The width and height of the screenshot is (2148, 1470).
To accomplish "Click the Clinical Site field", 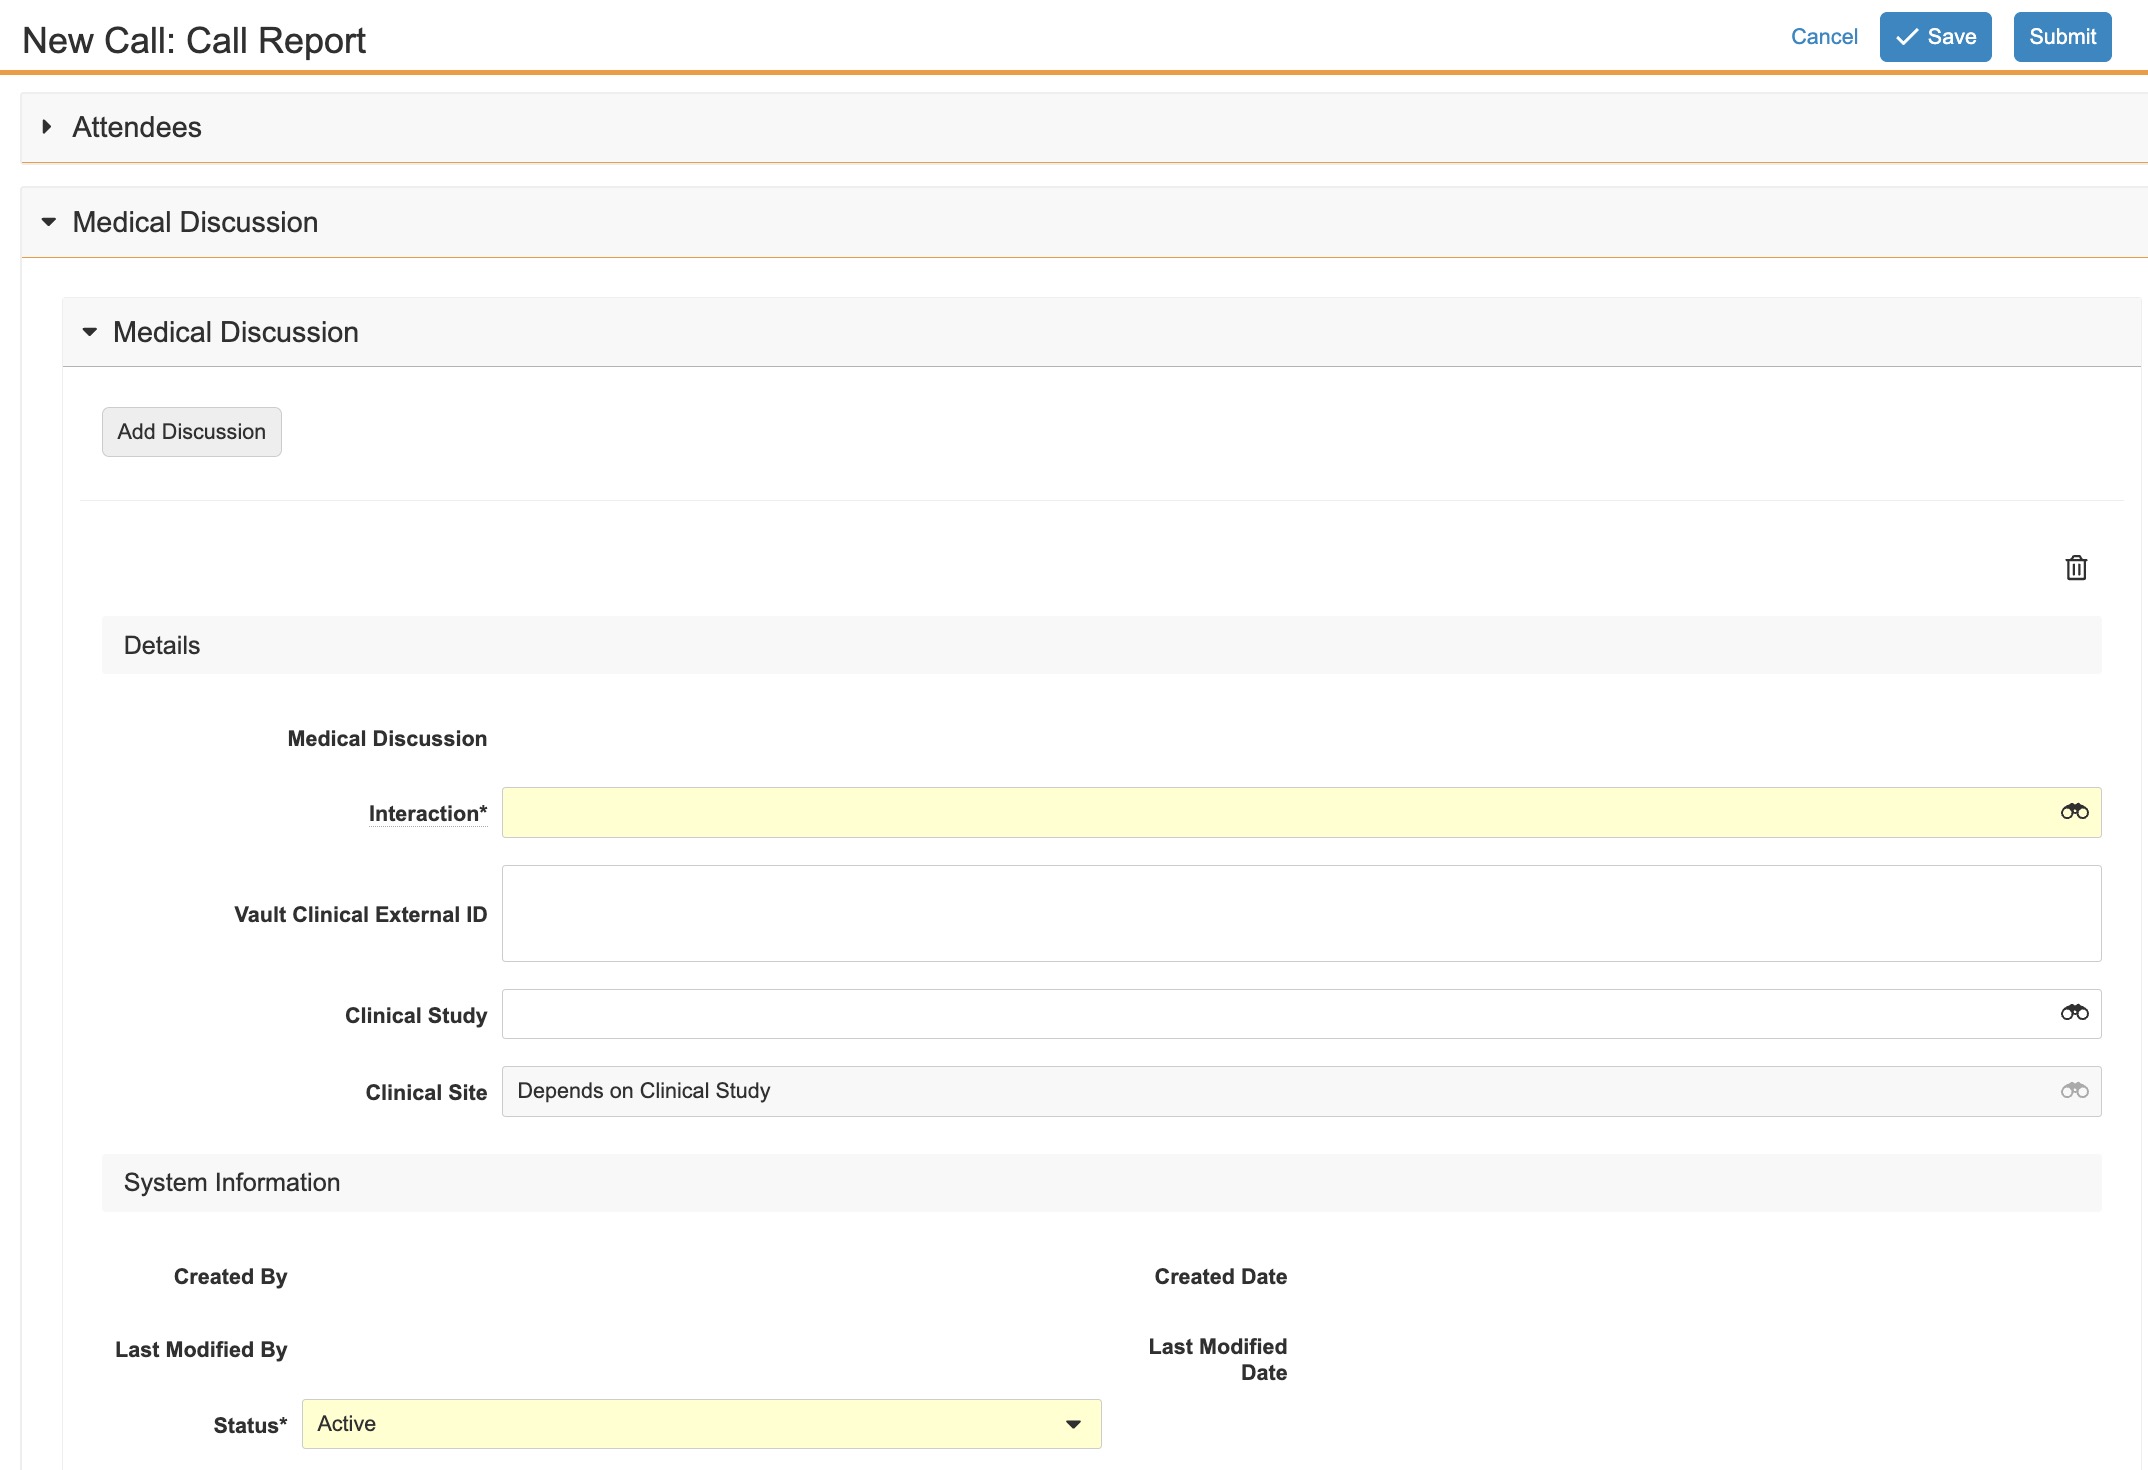I will 1270,1091.
